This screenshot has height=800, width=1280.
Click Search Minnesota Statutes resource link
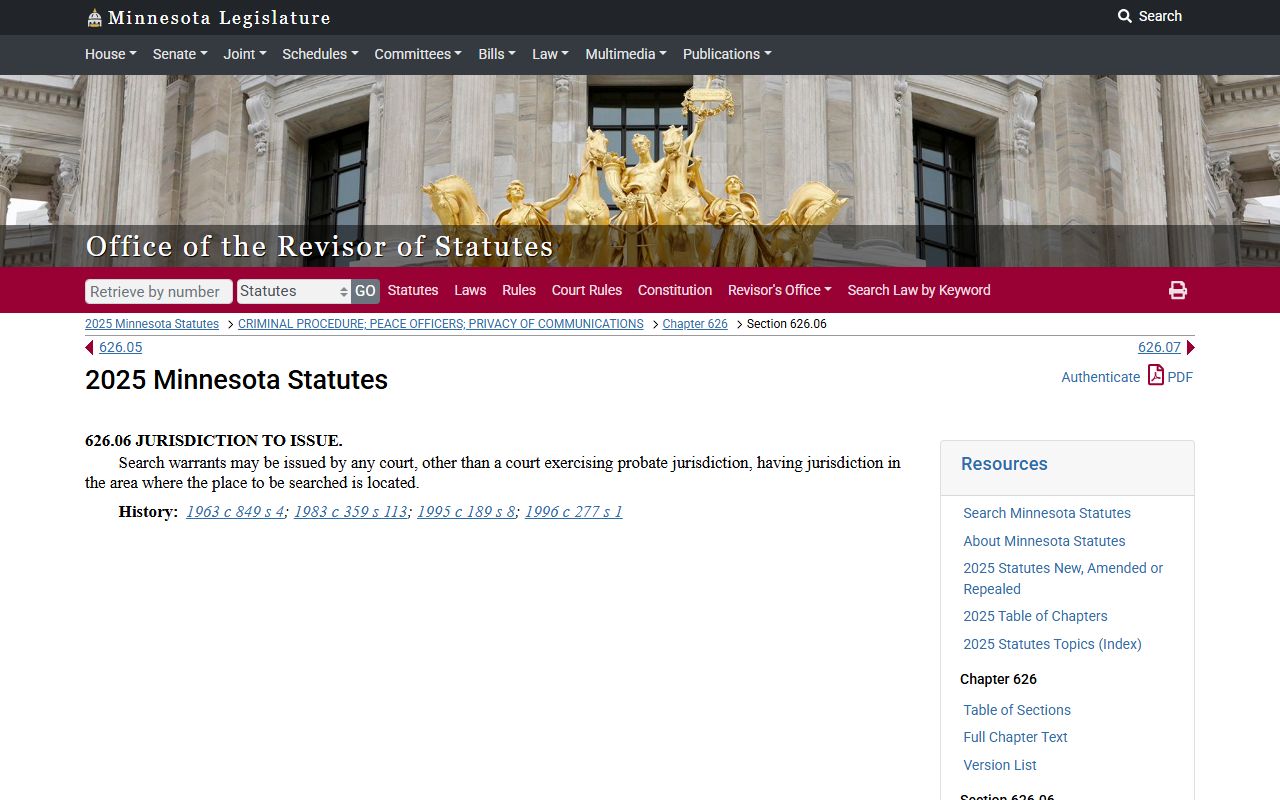(1047, 513)
